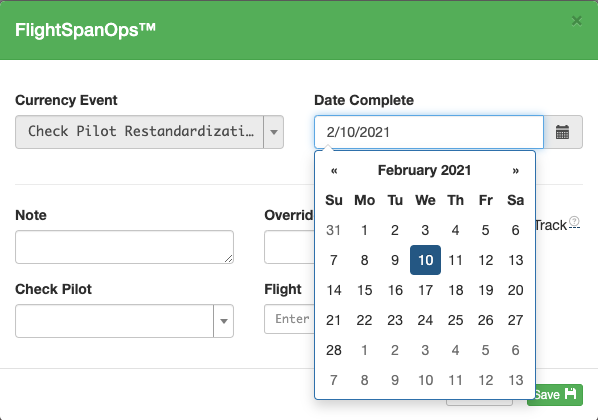Pick February 7 in the calendar
This screenshot has width=598, height=420.
tap(334, 260)
